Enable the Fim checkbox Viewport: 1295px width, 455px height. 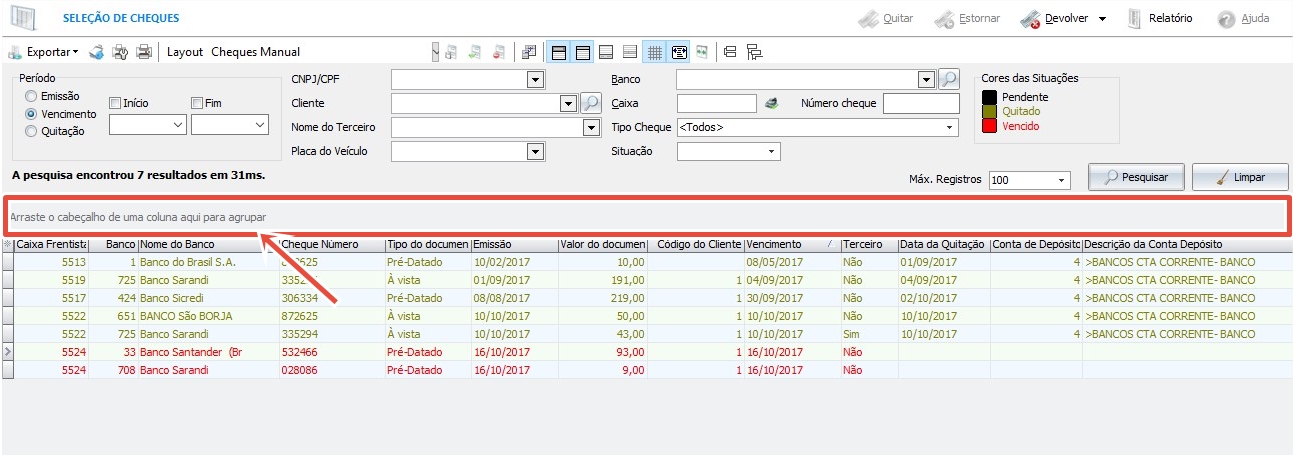(198, 102)
